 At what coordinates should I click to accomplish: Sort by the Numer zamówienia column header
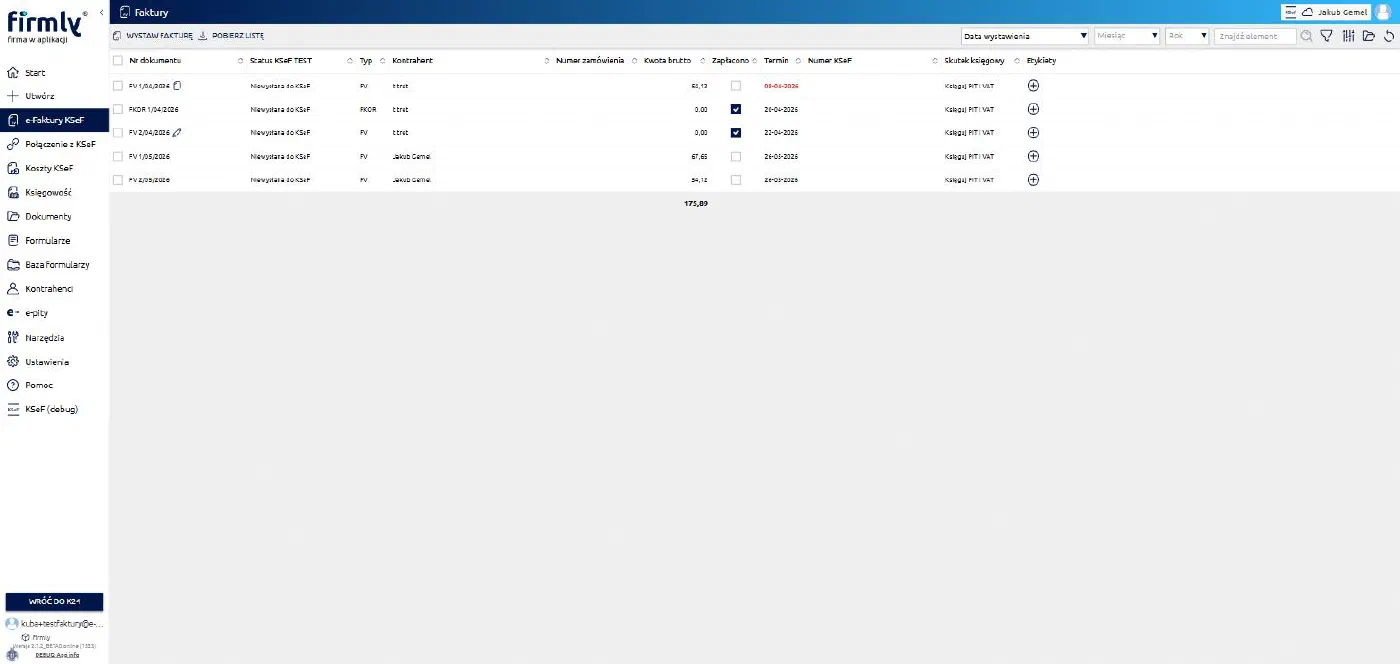click(x=590, y=61)
